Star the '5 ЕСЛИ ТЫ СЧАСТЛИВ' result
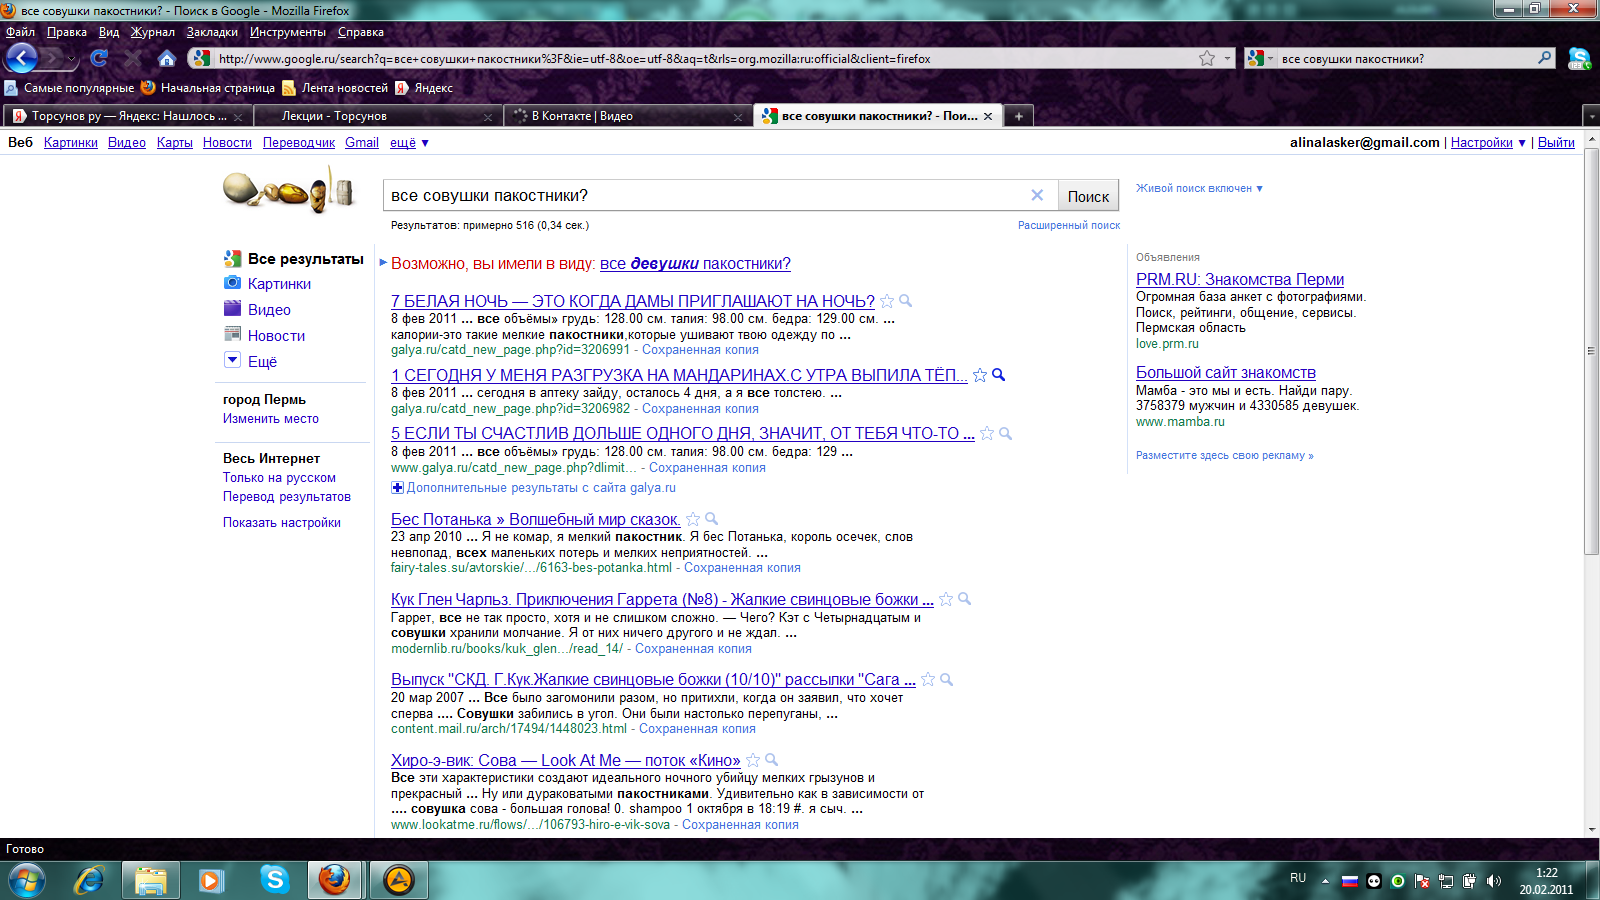The width and height of the screenshot is (1600, 900). [987, 433]
